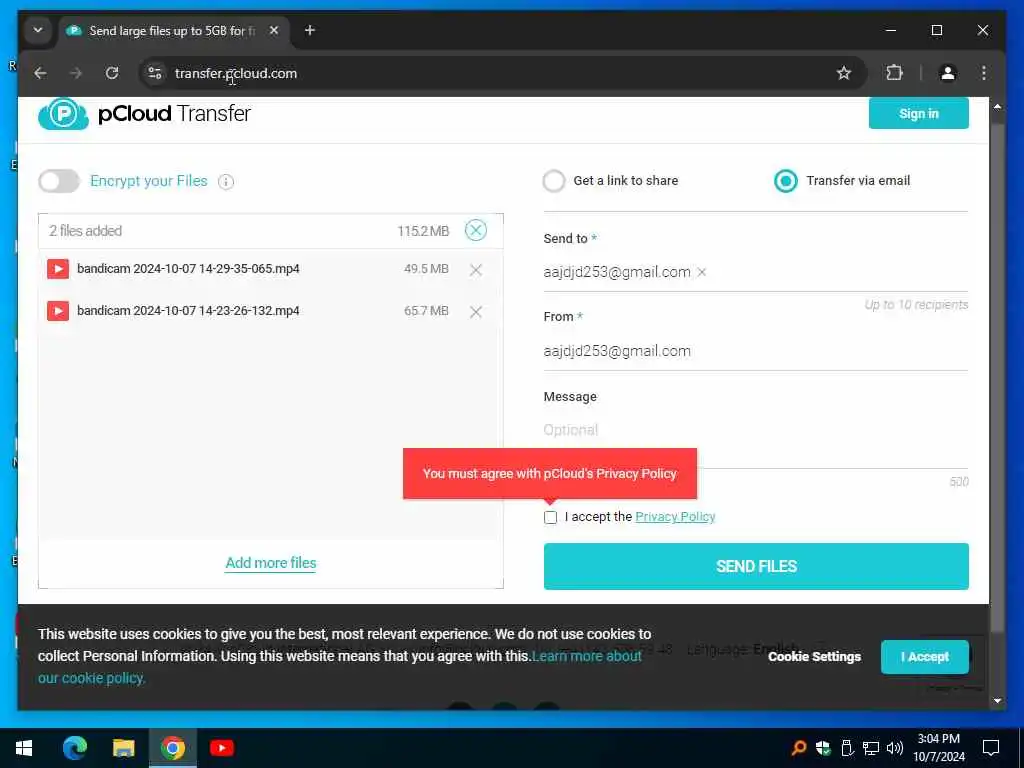The width and height of the screenshot is (1024, 768).
Task: Click the Encrypt your Files label
Action: (x=149, y=181)
